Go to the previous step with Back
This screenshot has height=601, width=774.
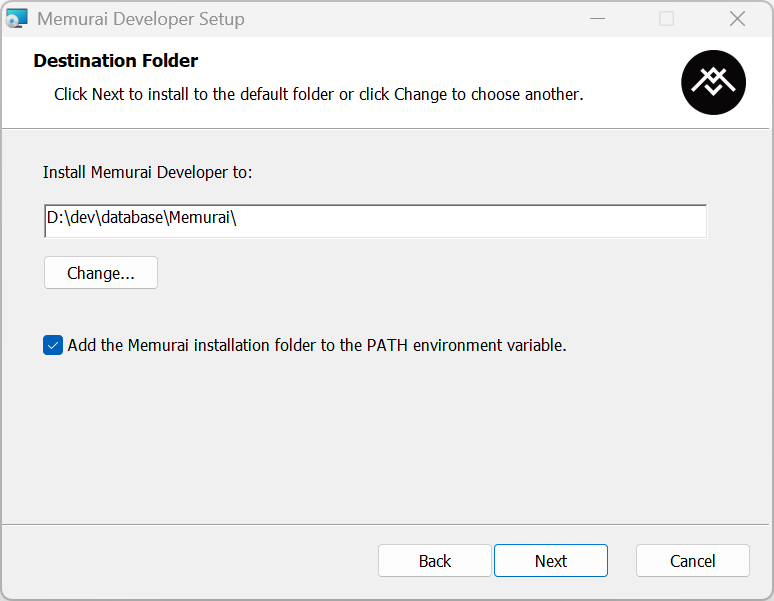tap(435, 561)
